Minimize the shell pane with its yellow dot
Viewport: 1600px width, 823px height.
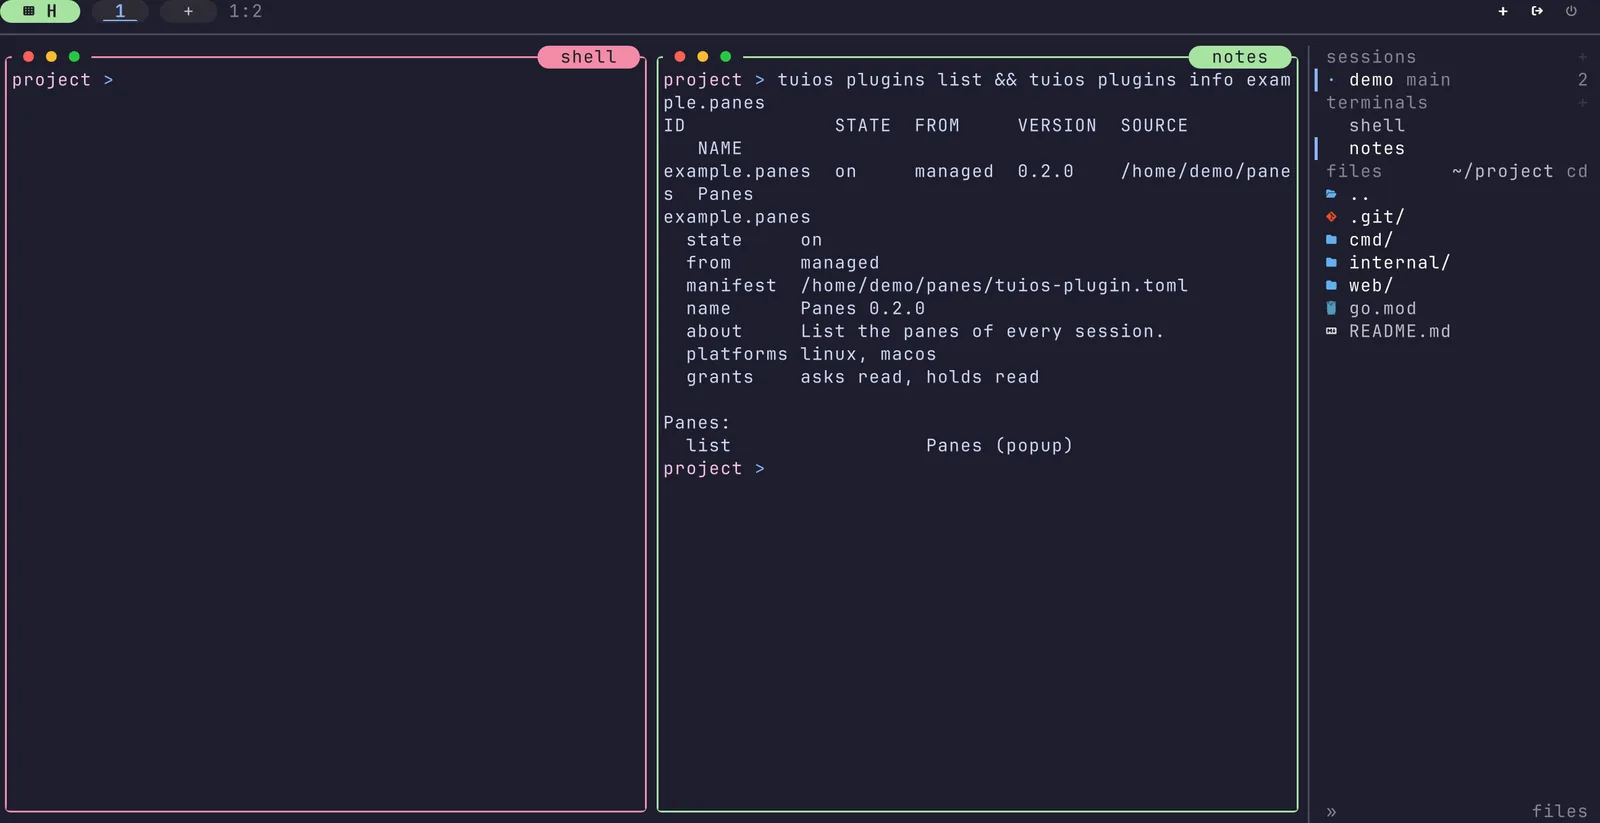point(51,57)
